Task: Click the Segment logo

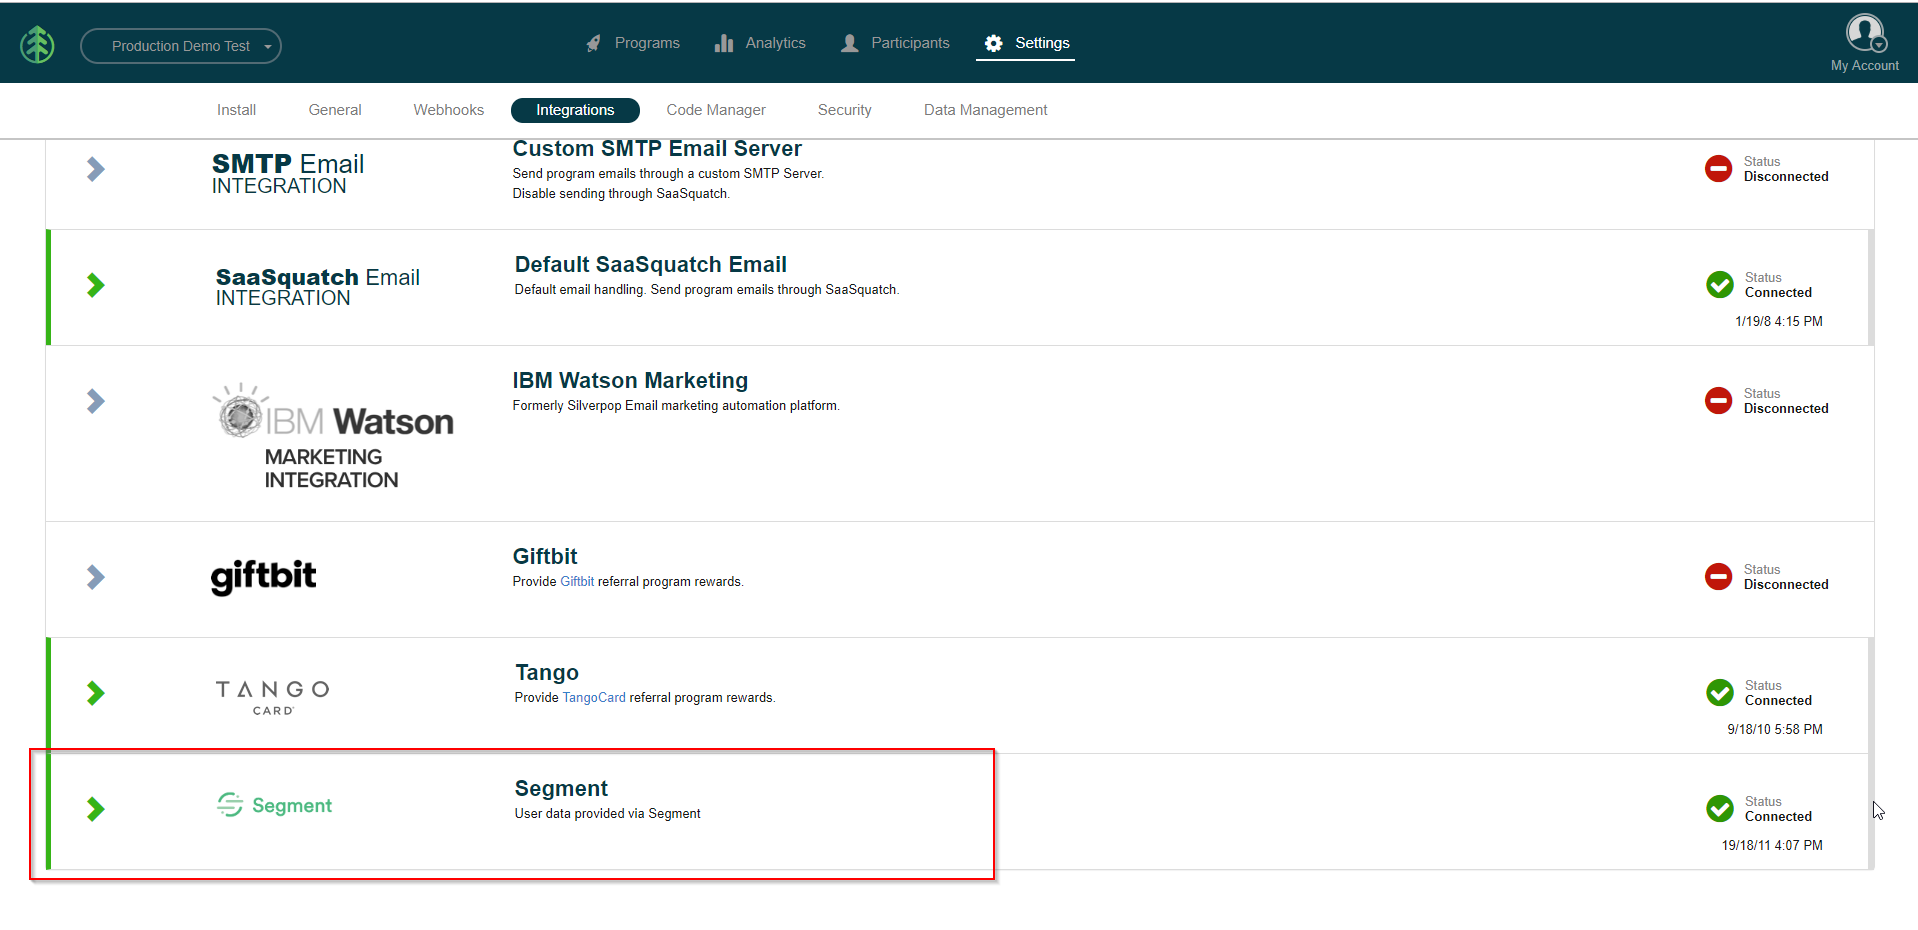Action: pos(274,805)
